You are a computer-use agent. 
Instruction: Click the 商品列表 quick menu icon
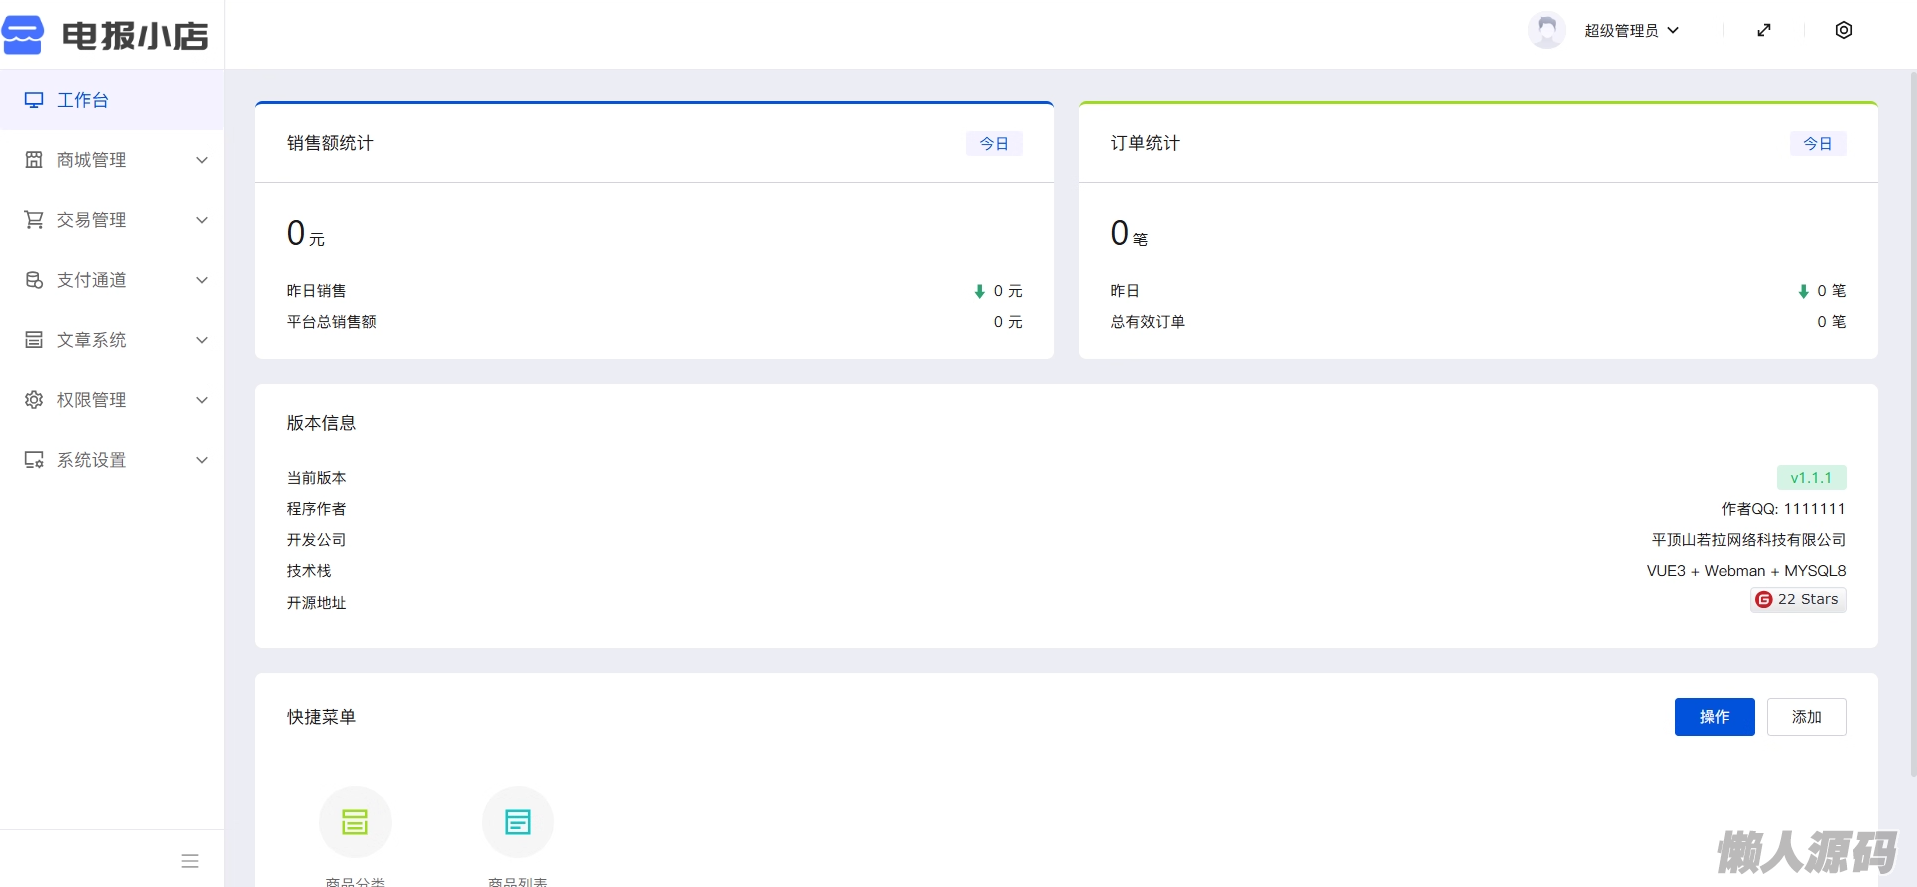[518, 822]
